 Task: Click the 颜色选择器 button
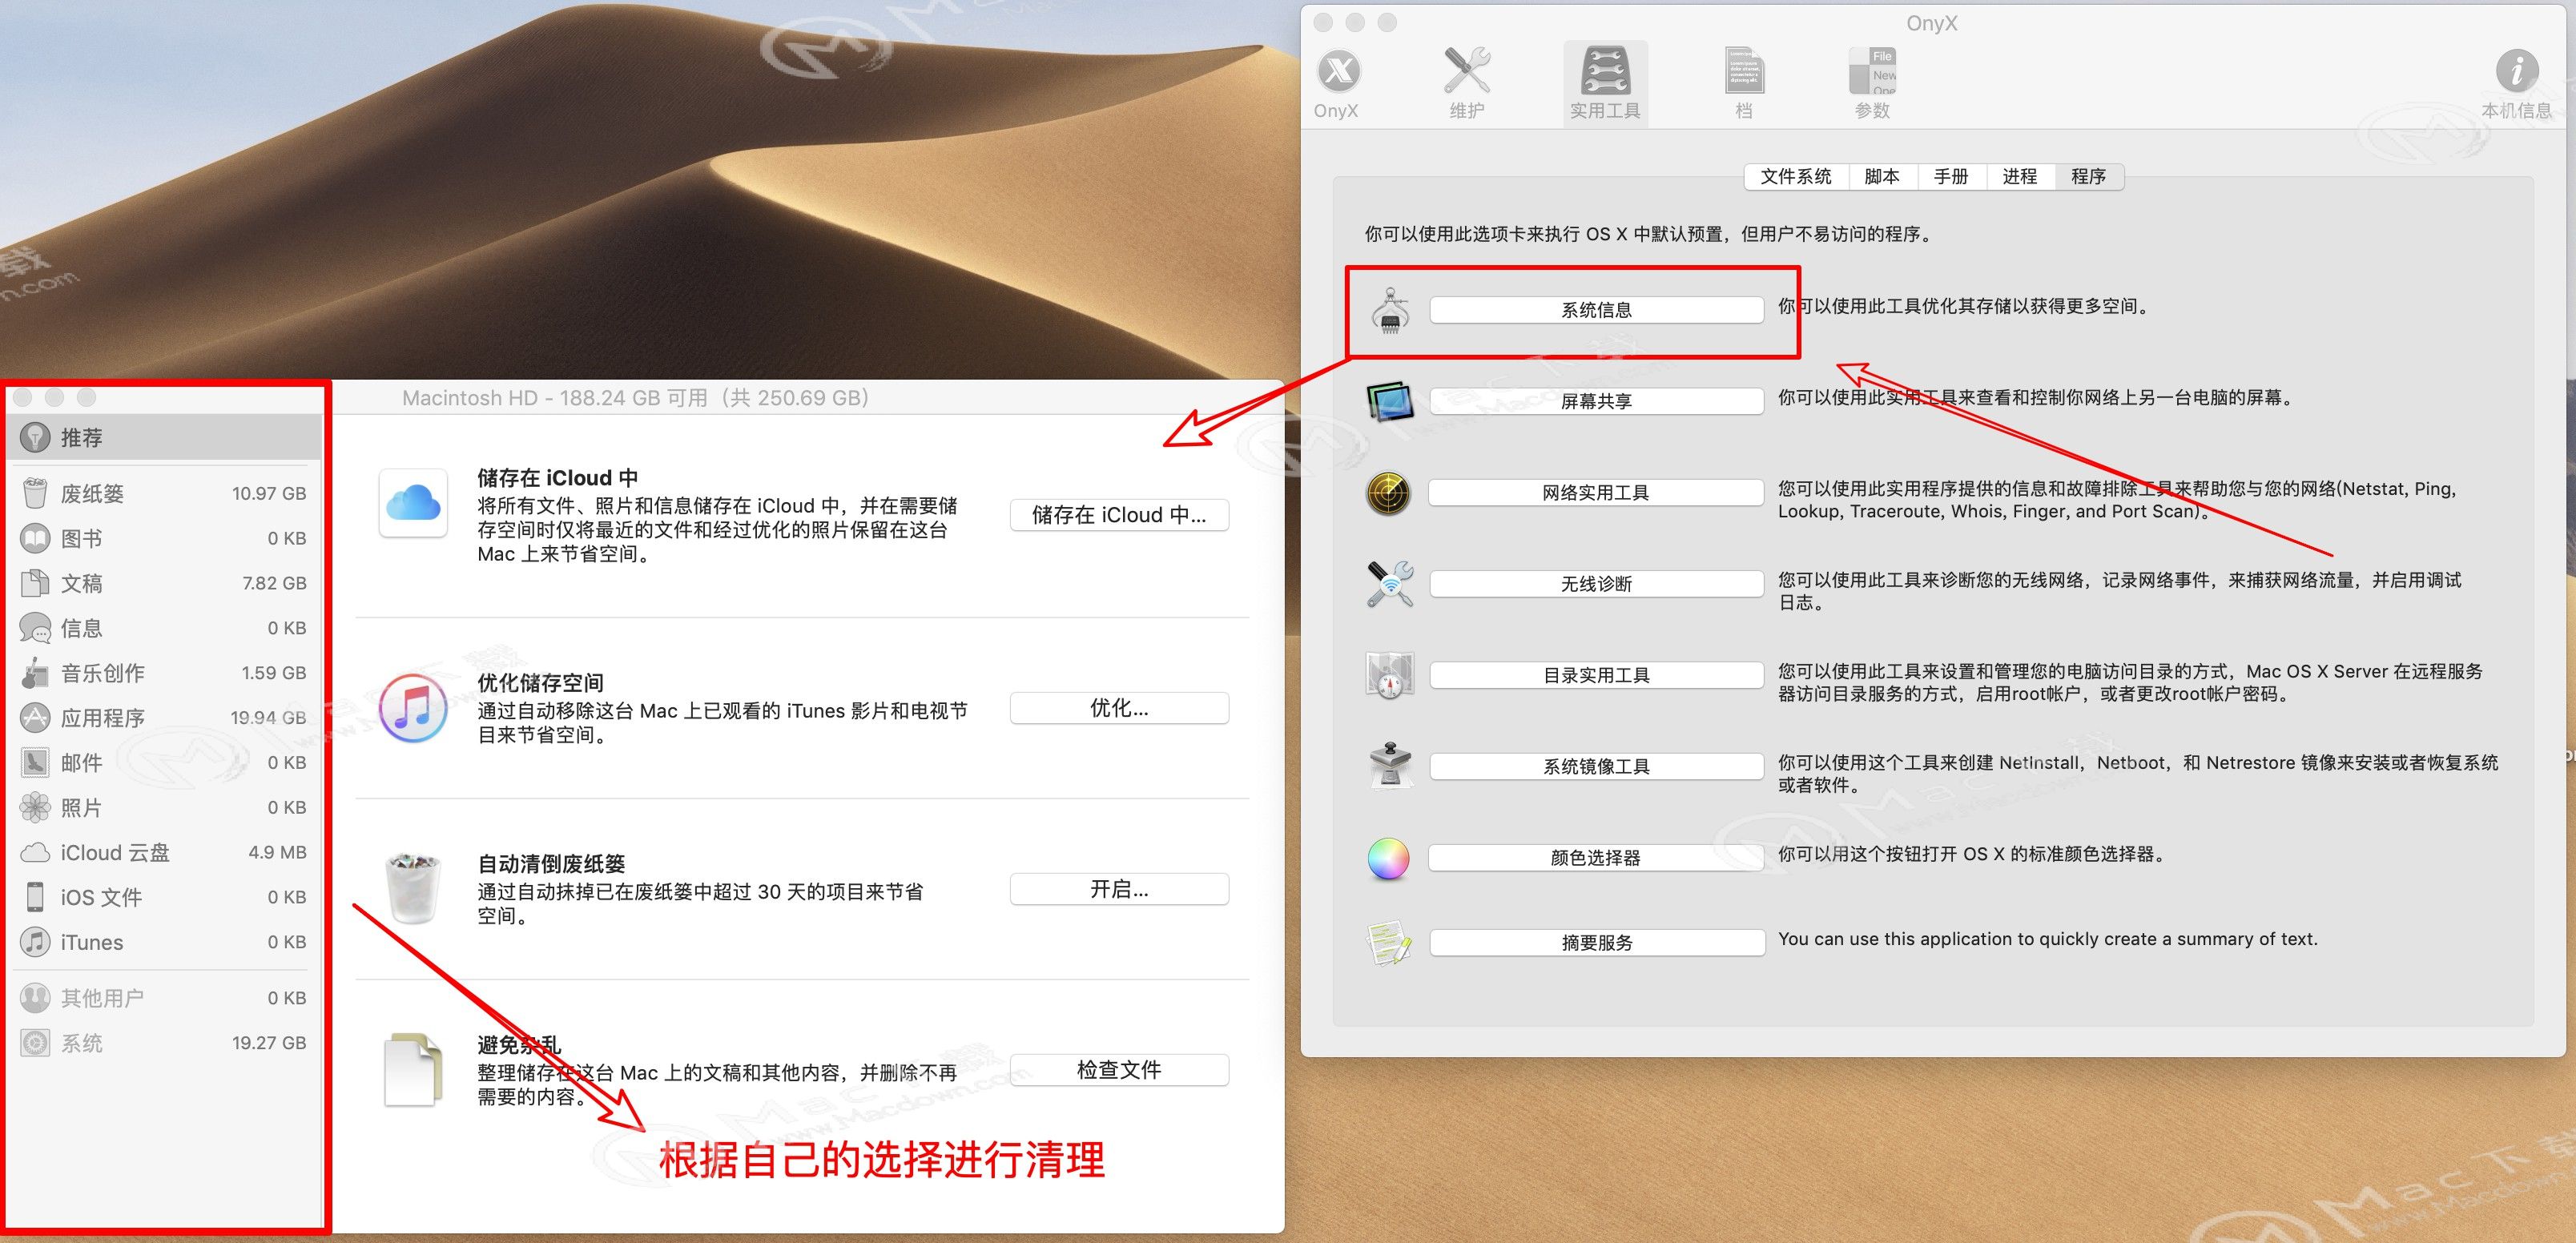(x=1597, y=858)
